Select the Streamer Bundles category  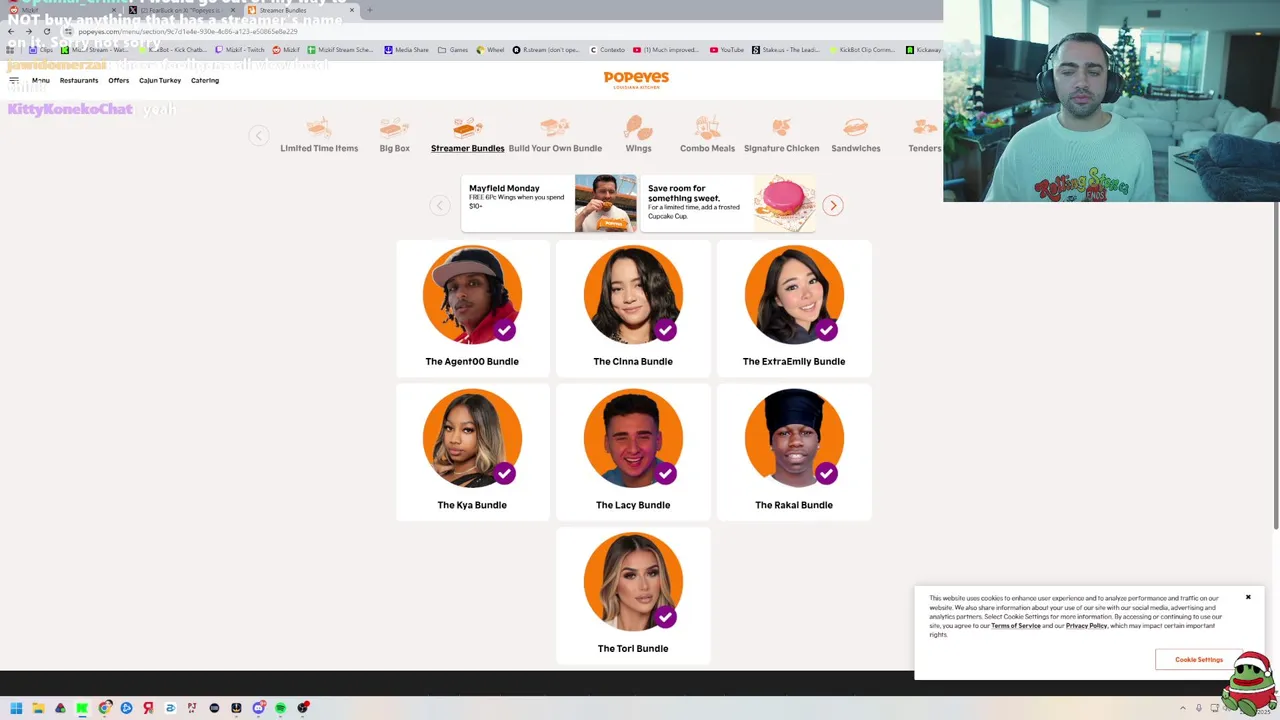467,135
